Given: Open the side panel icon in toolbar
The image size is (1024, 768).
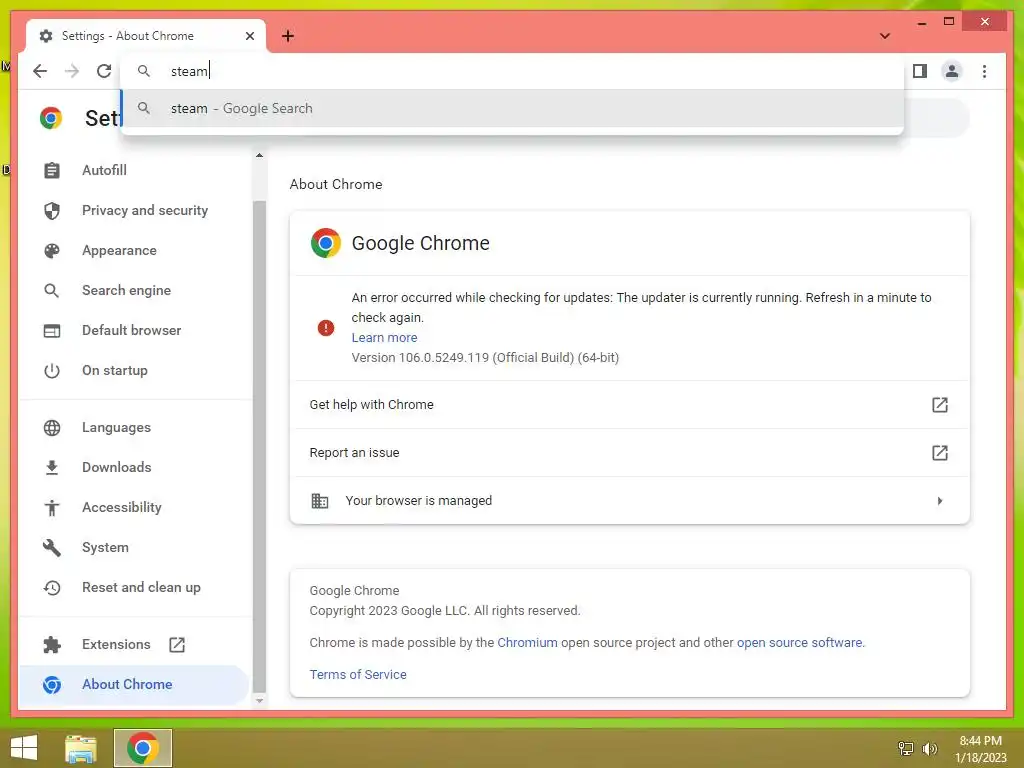Looking at the screenshot, I should click(x=920, y=71).
